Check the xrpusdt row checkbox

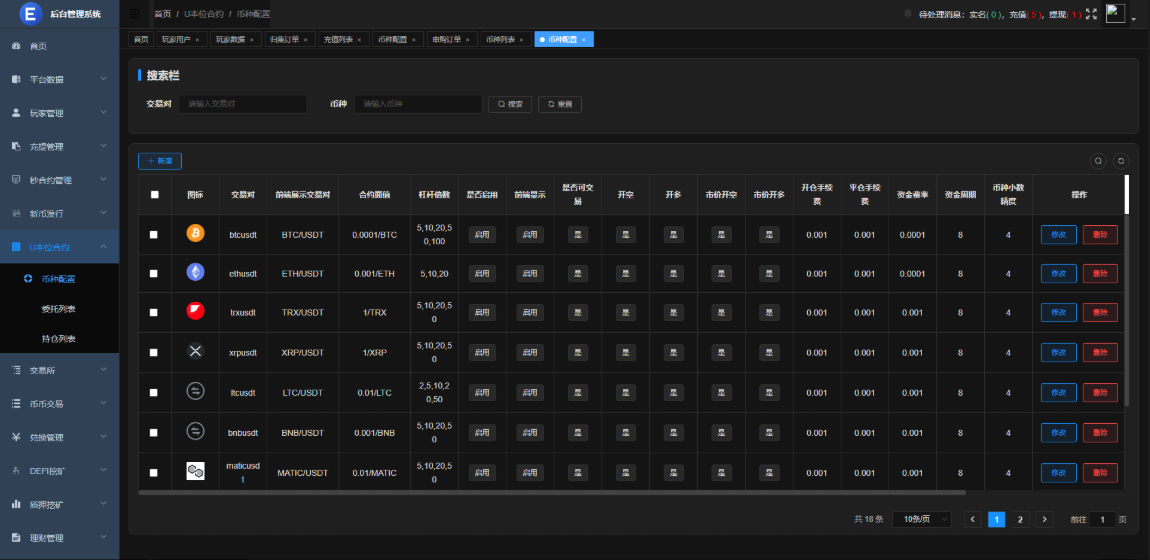click(154, 352)
